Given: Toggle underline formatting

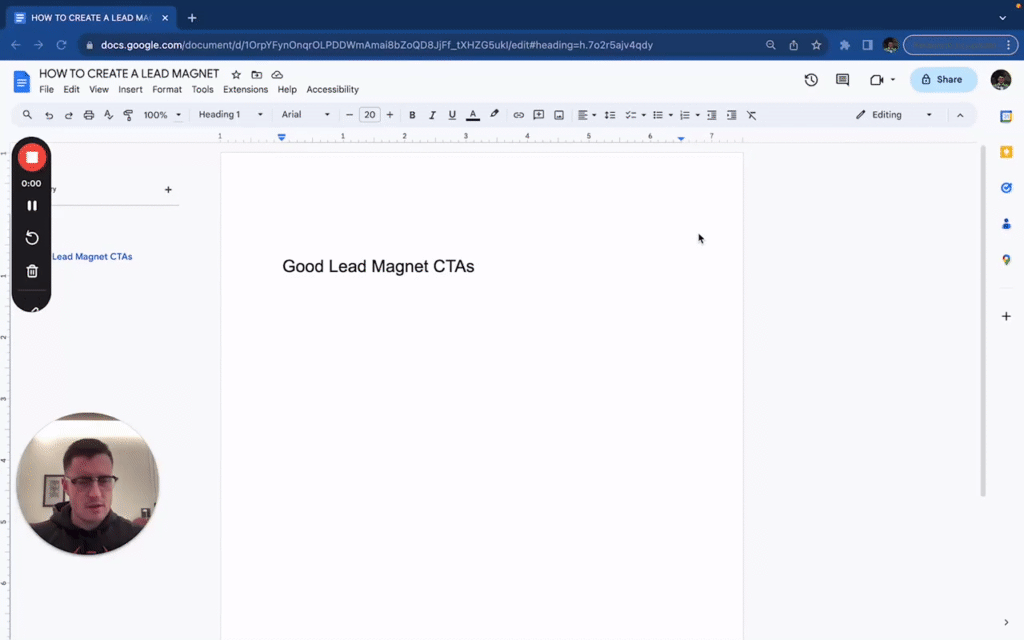Looking at the screenshot, I should pyautogui.click(x=452, y=114).
